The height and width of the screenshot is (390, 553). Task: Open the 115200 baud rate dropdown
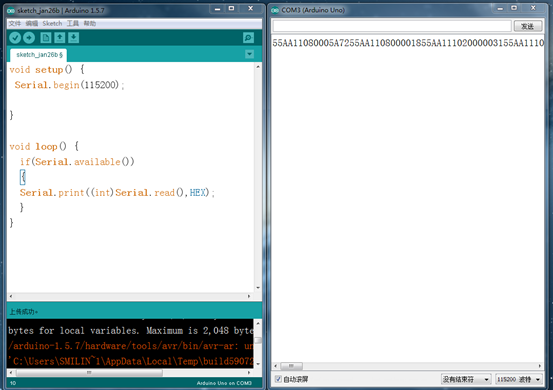pos(518,379)
